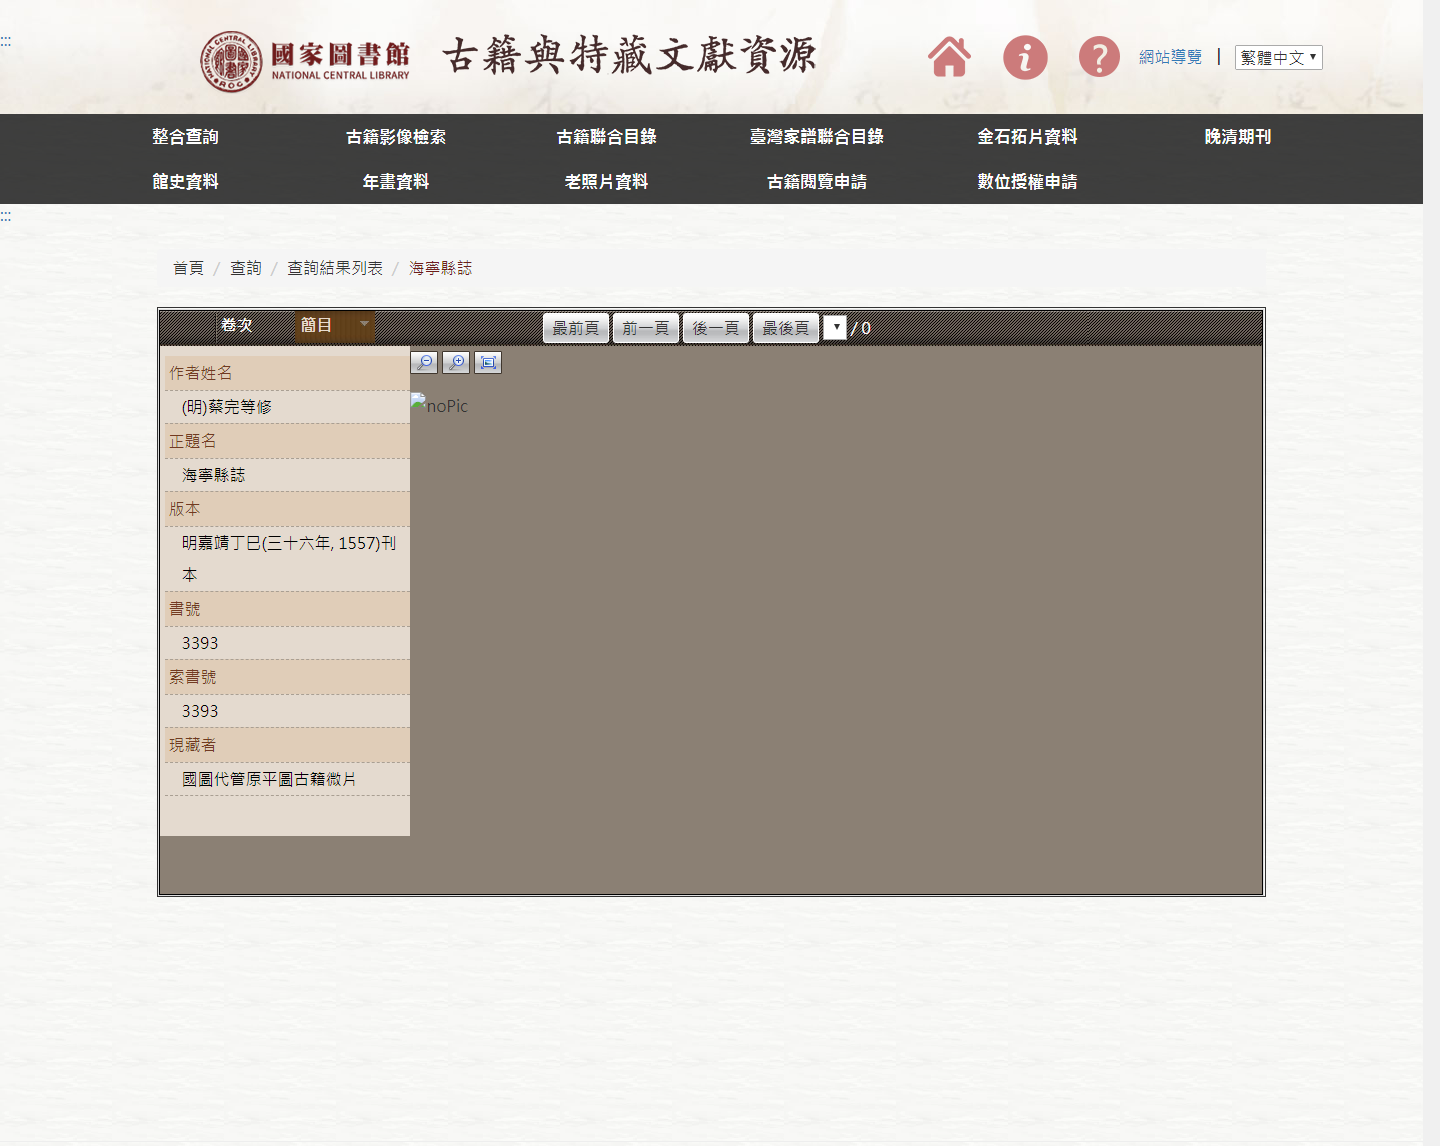Select the 卷次 tab

[x=237, y=325]
